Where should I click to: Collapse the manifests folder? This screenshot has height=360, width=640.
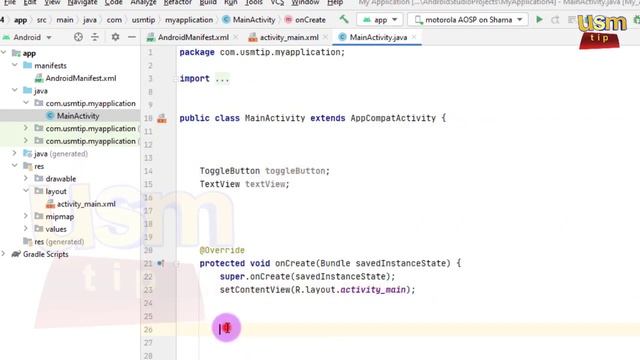15,65
